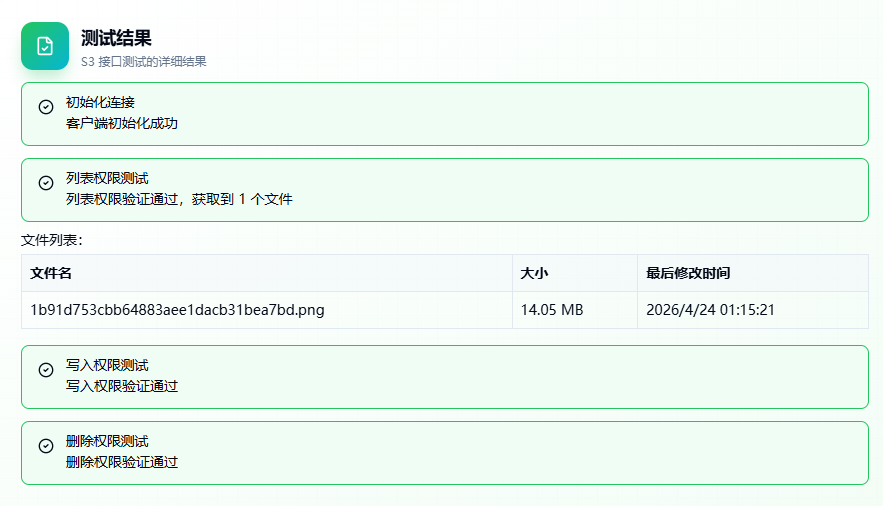Click the 测试结果 heading

(x=116, y=38)
